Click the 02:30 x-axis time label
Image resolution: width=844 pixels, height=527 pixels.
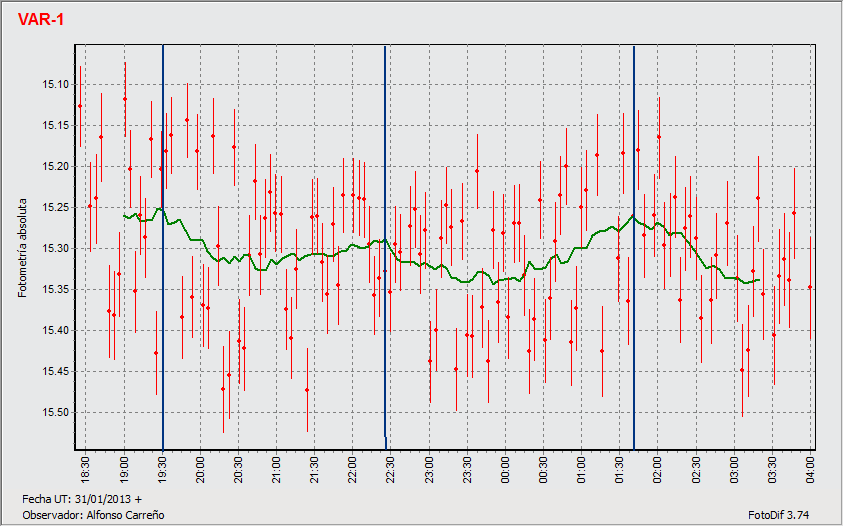coord(696,469)
